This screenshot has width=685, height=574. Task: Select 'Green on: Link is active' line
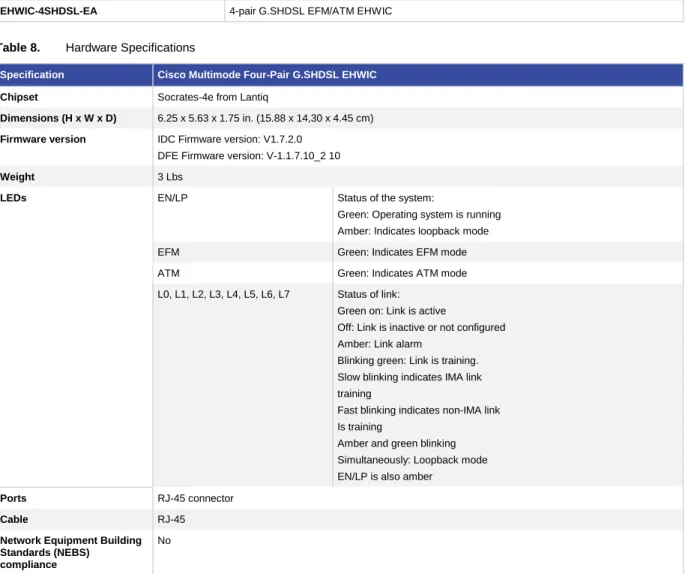coord(391,311)
